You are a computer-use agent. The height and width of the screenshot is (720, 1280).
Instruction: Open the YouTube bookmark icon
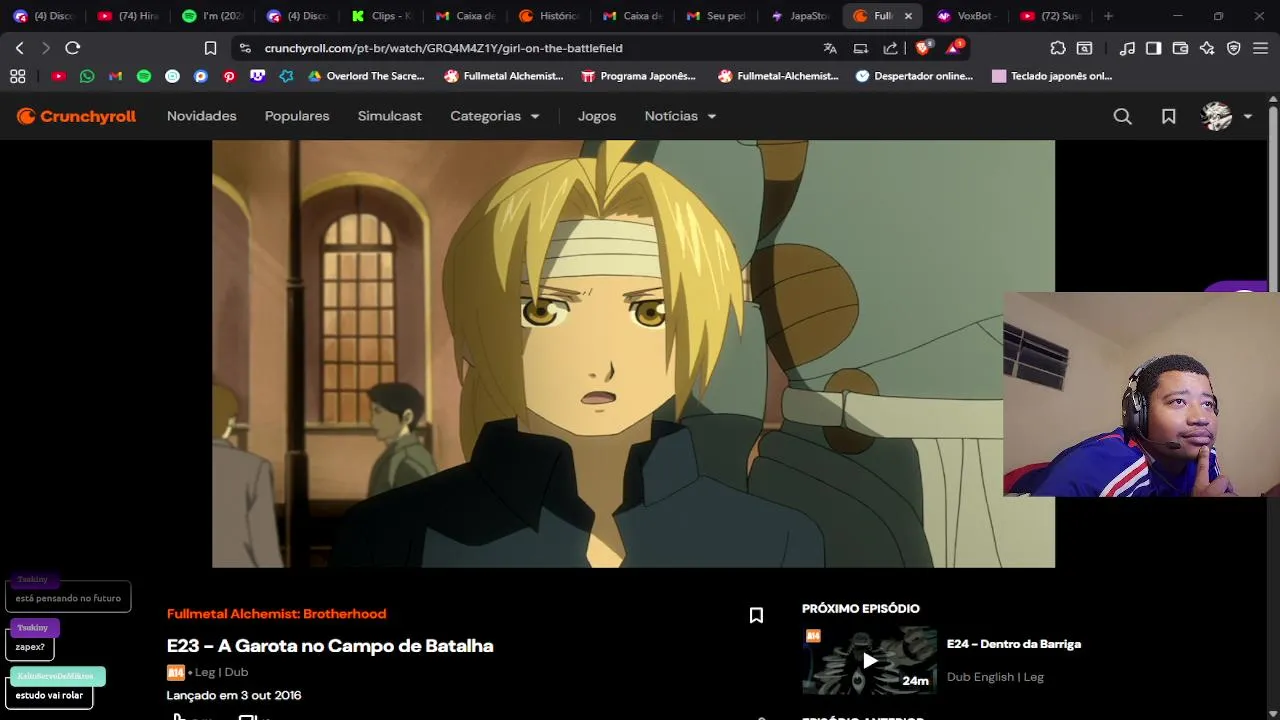tap(59, 76)
